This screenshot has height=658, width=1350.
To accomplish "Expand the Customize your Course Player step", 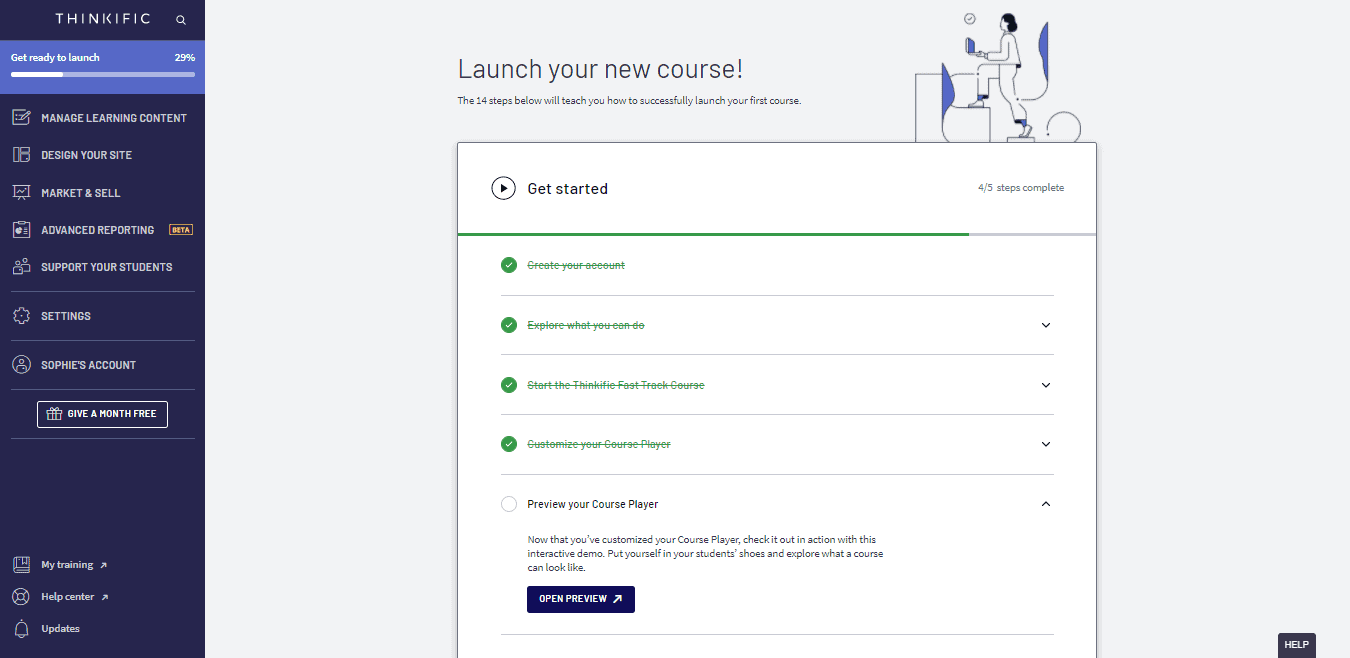I will [1046, 444].
